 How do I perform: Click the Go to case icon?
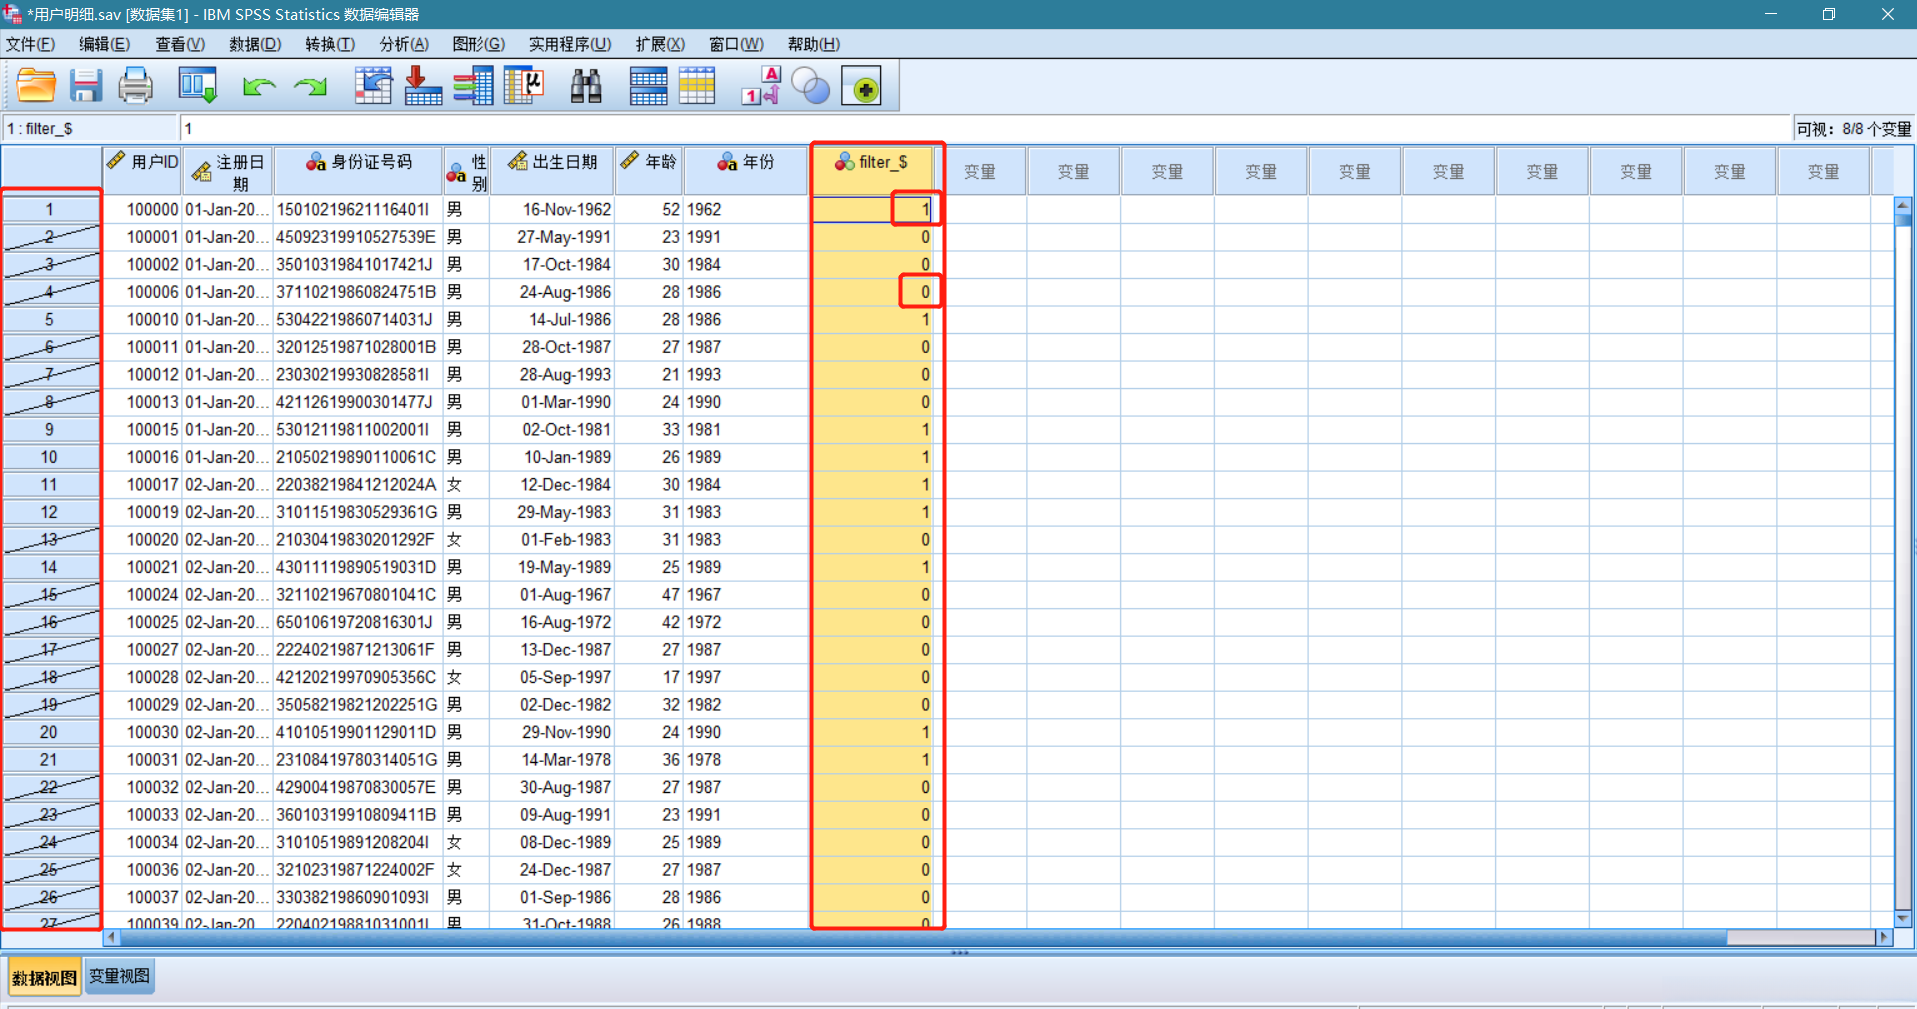(x=373, y=86)
